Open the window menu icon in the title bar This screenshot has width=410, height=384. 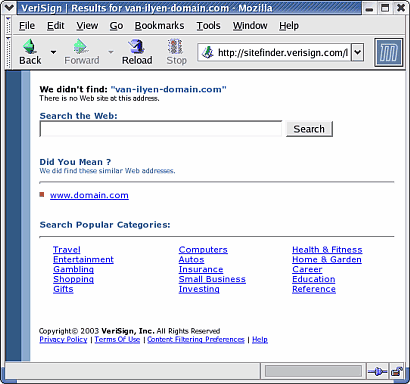tap(9, 8)
